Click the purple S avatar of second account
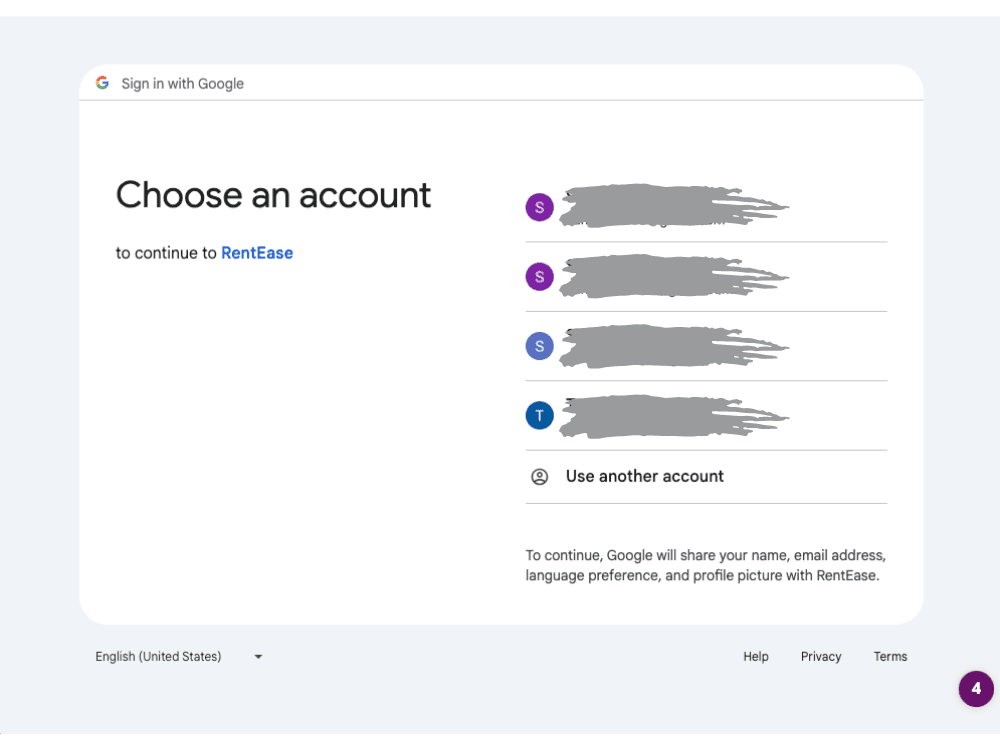The width and height of the screenshot is (1000, 750). [539, 277]
